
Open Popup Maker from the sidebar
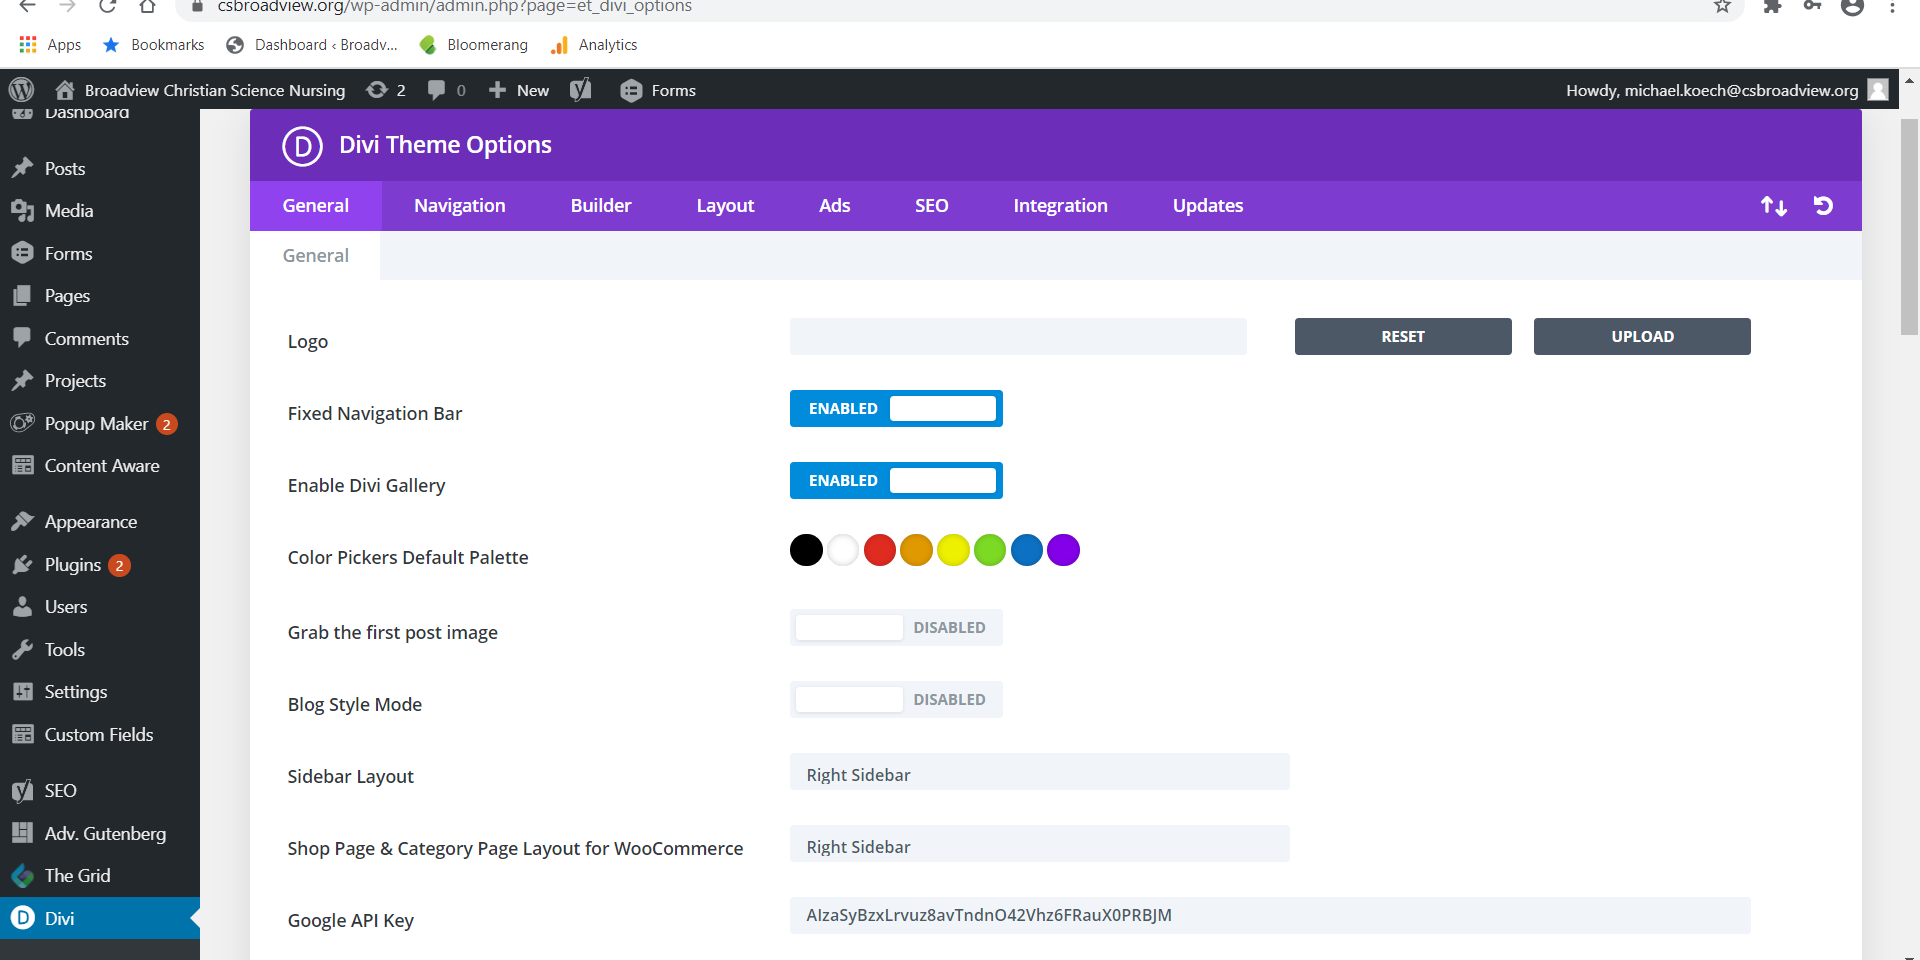(95, 423)
